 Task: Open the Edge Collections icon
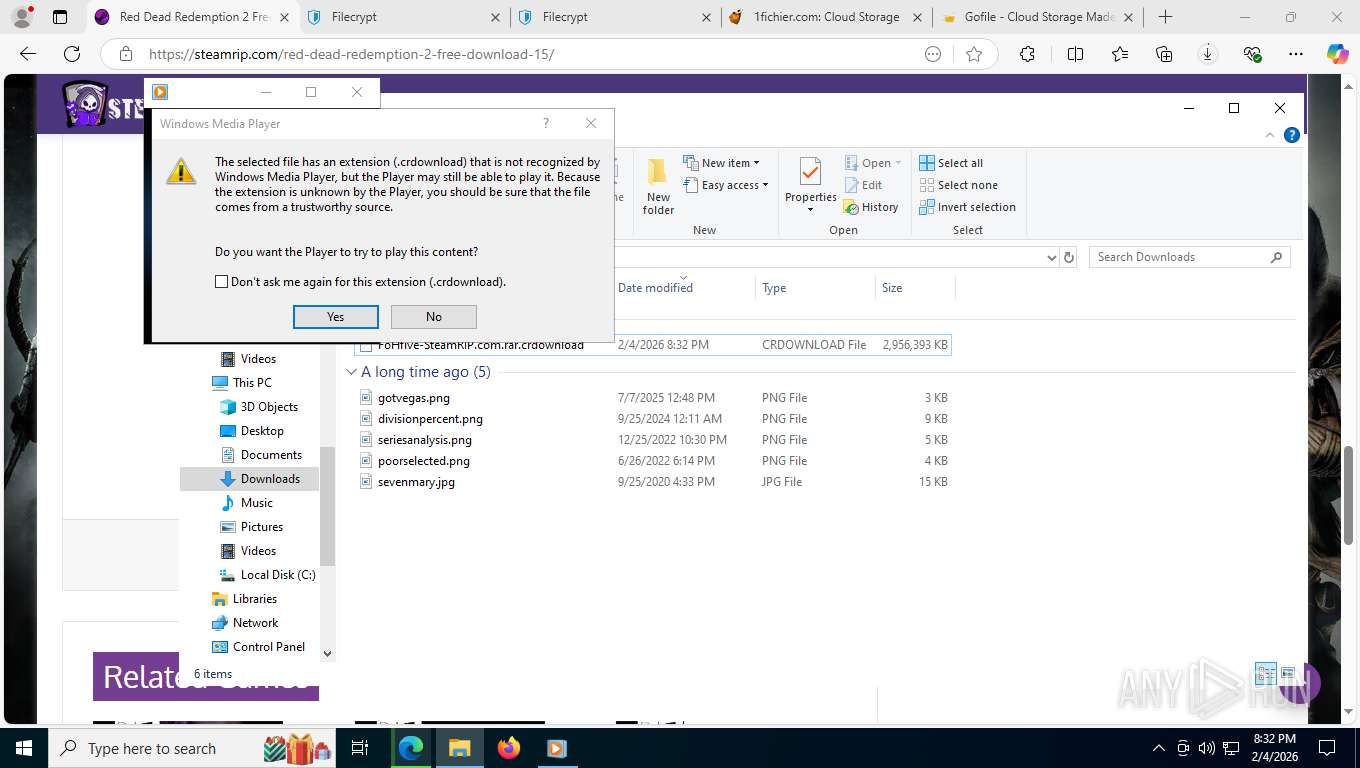pos(1164,54)
